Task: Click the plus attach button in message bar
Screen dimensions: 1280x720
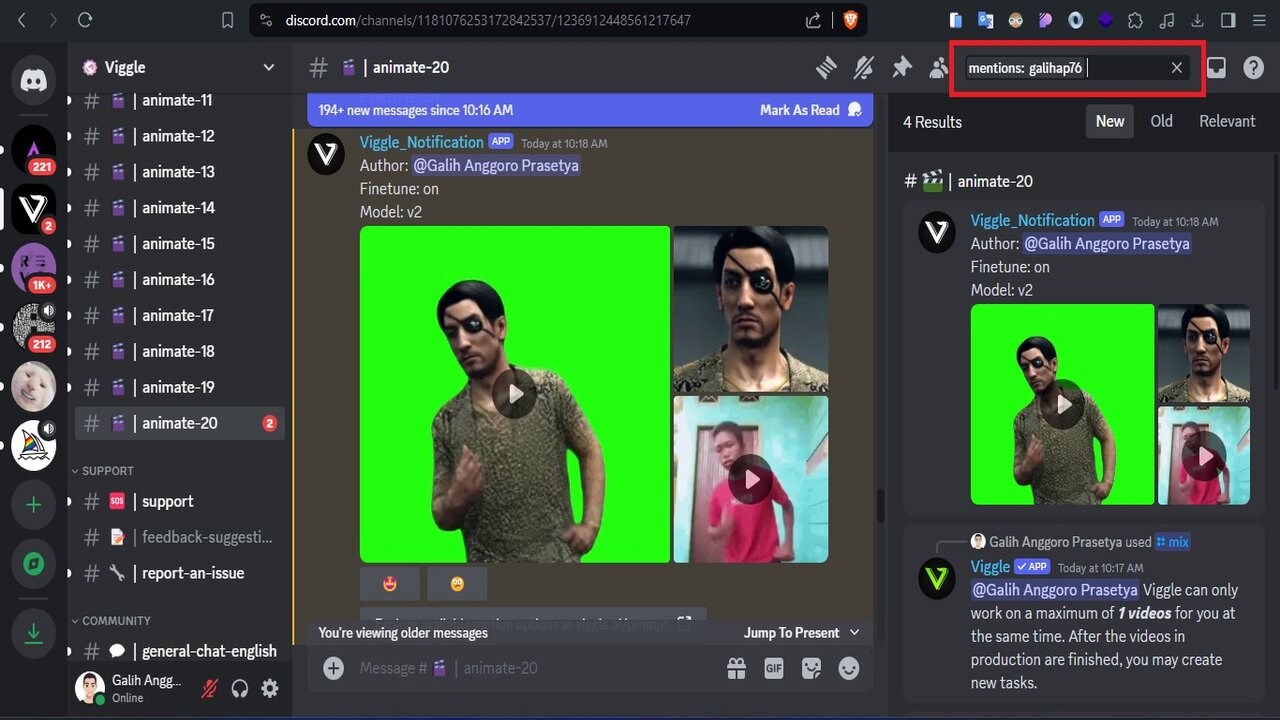Action: [x=333, y=668]
